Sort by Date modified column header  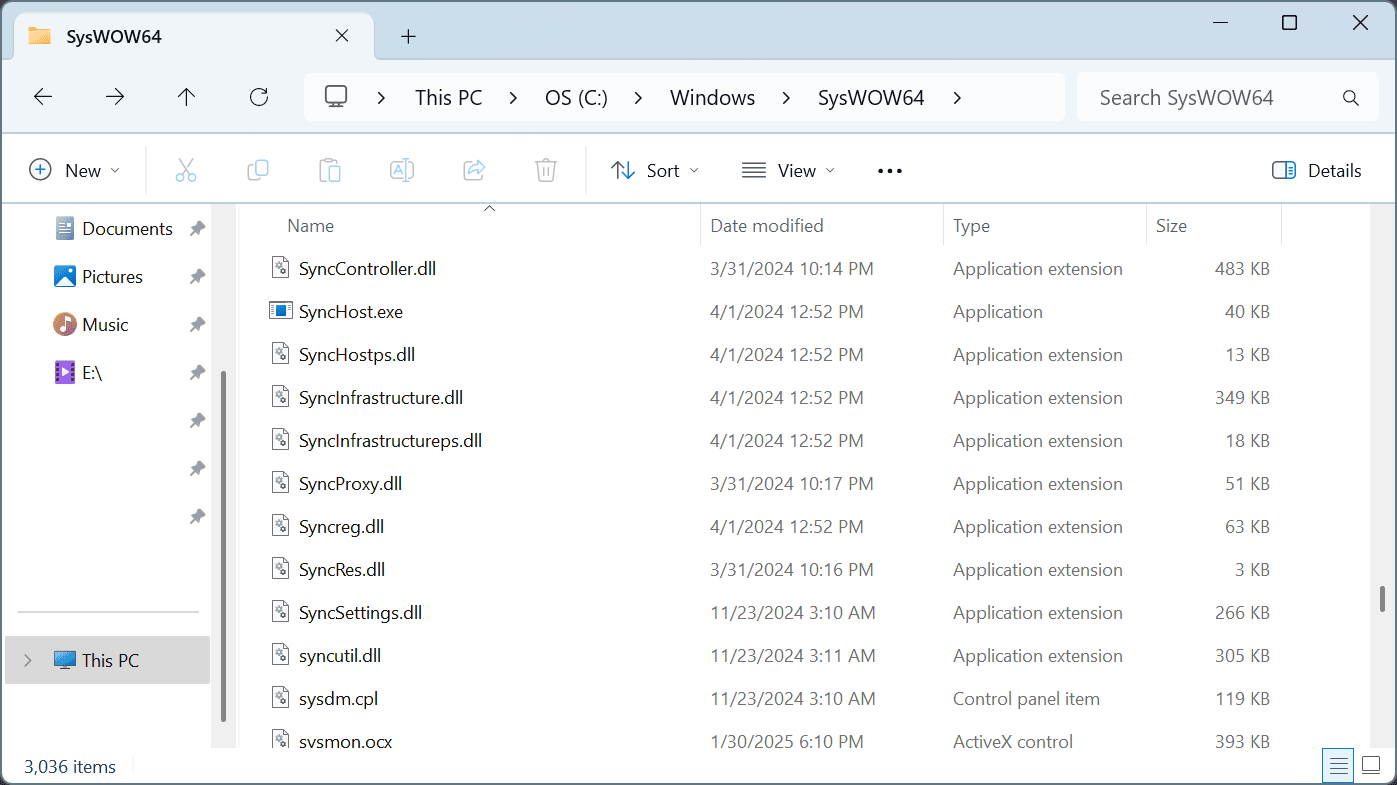click(x=822, y=226)
